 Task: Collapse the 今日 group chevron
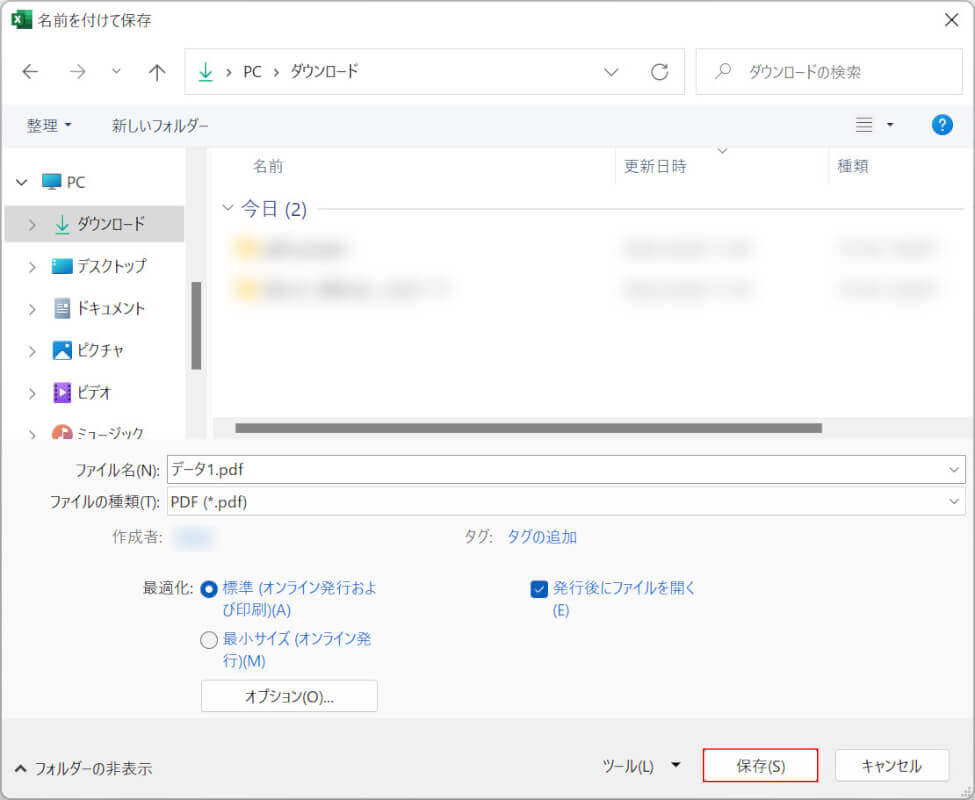[x=227, y=208]
